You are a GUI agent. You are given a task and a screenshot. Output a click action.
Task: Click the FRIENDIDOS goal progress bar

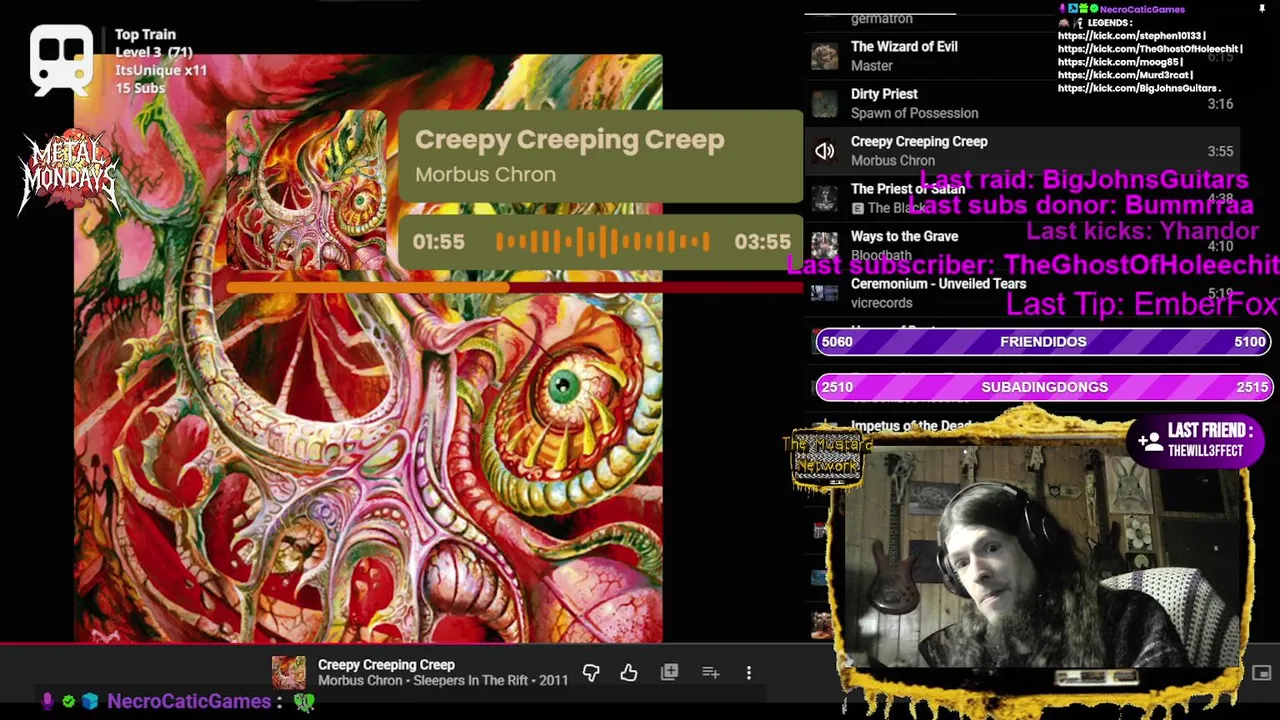[x=1043, y=342]
